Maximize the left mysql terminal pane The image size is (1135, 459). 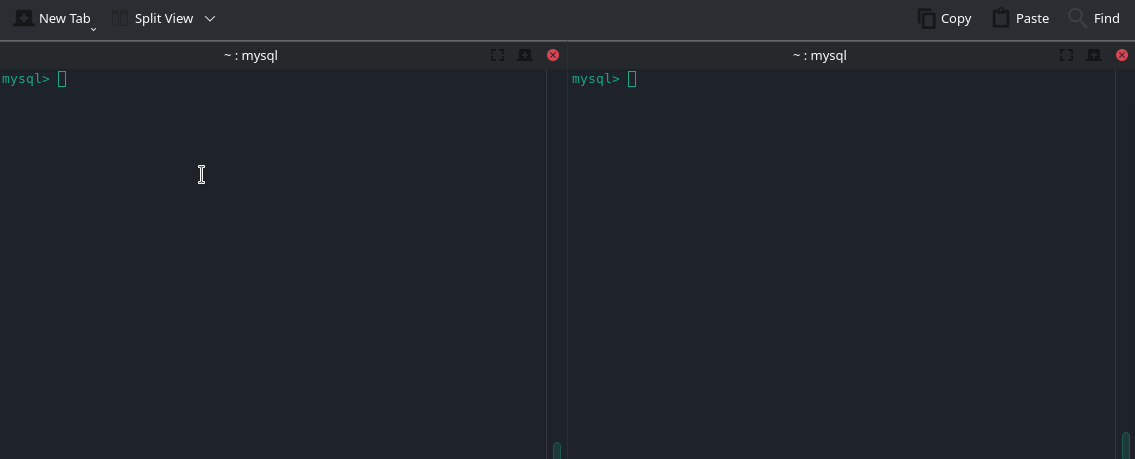(497, 55)
